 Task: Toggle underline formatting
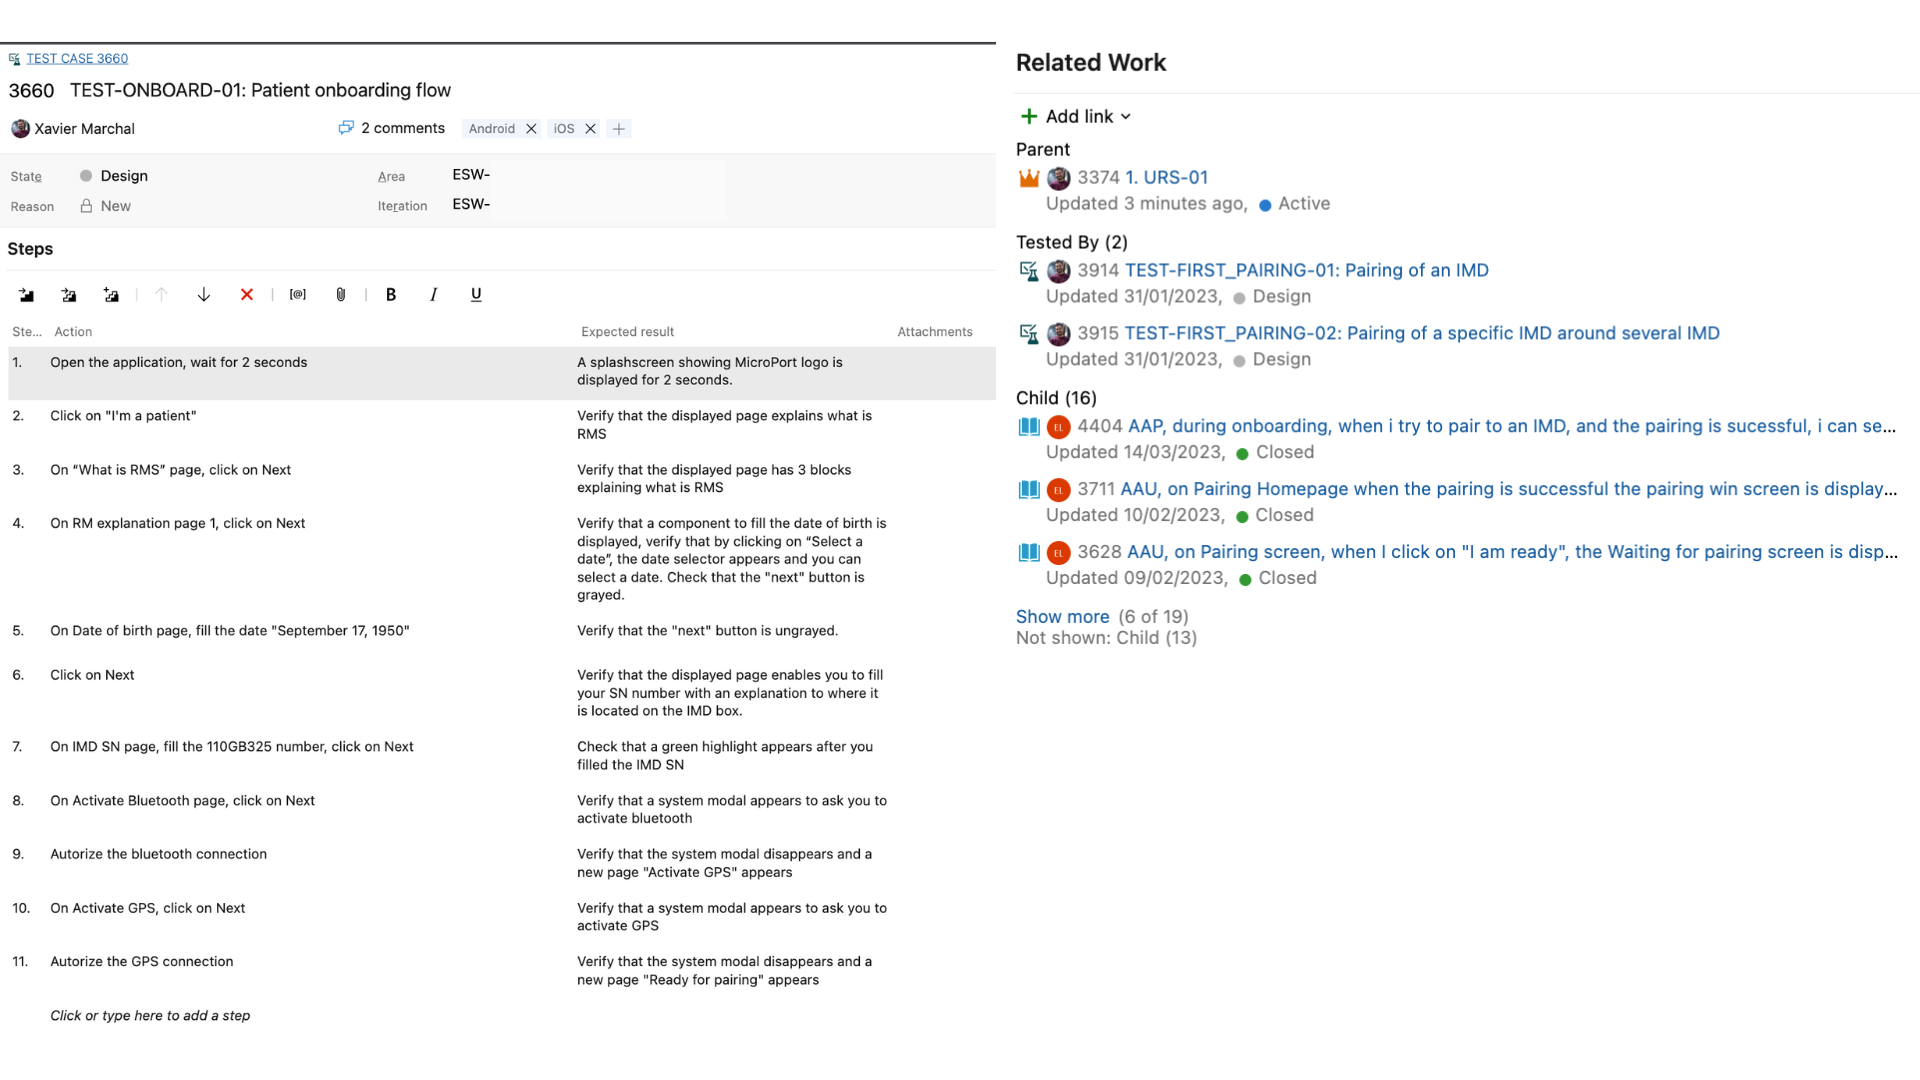tap(476, 295)
